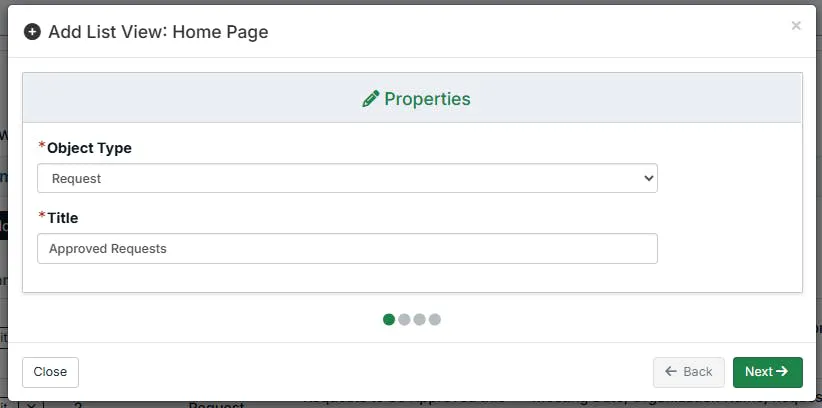The width and height of the screenshot is (822, 408).
Task: Click the pencil icon next to Properties
Action: tap(371, 99)
